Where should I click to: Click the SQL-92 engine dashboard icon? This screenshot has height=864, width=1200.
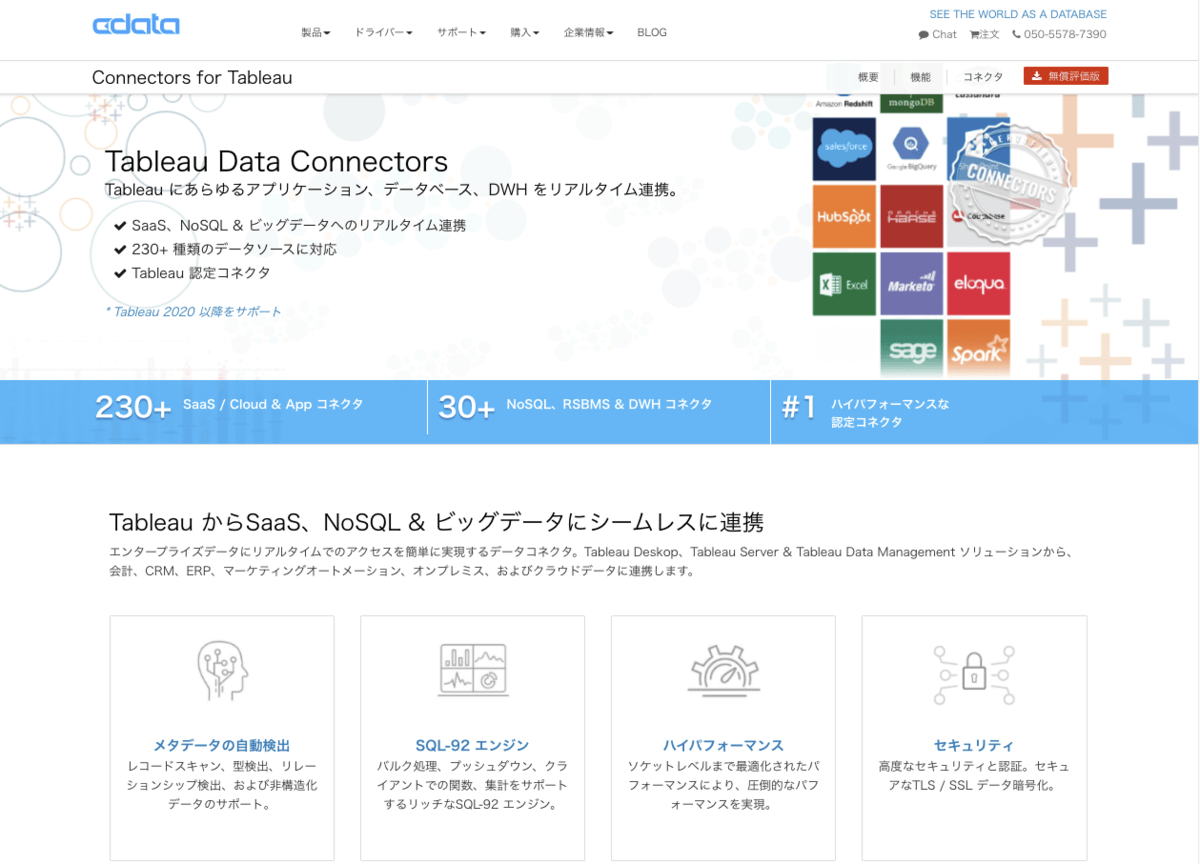point(473,670)
